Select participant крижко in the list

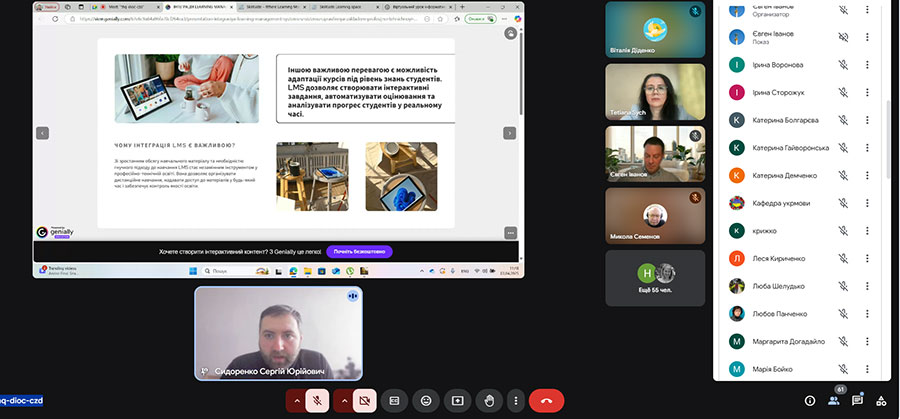click(801, 231)
